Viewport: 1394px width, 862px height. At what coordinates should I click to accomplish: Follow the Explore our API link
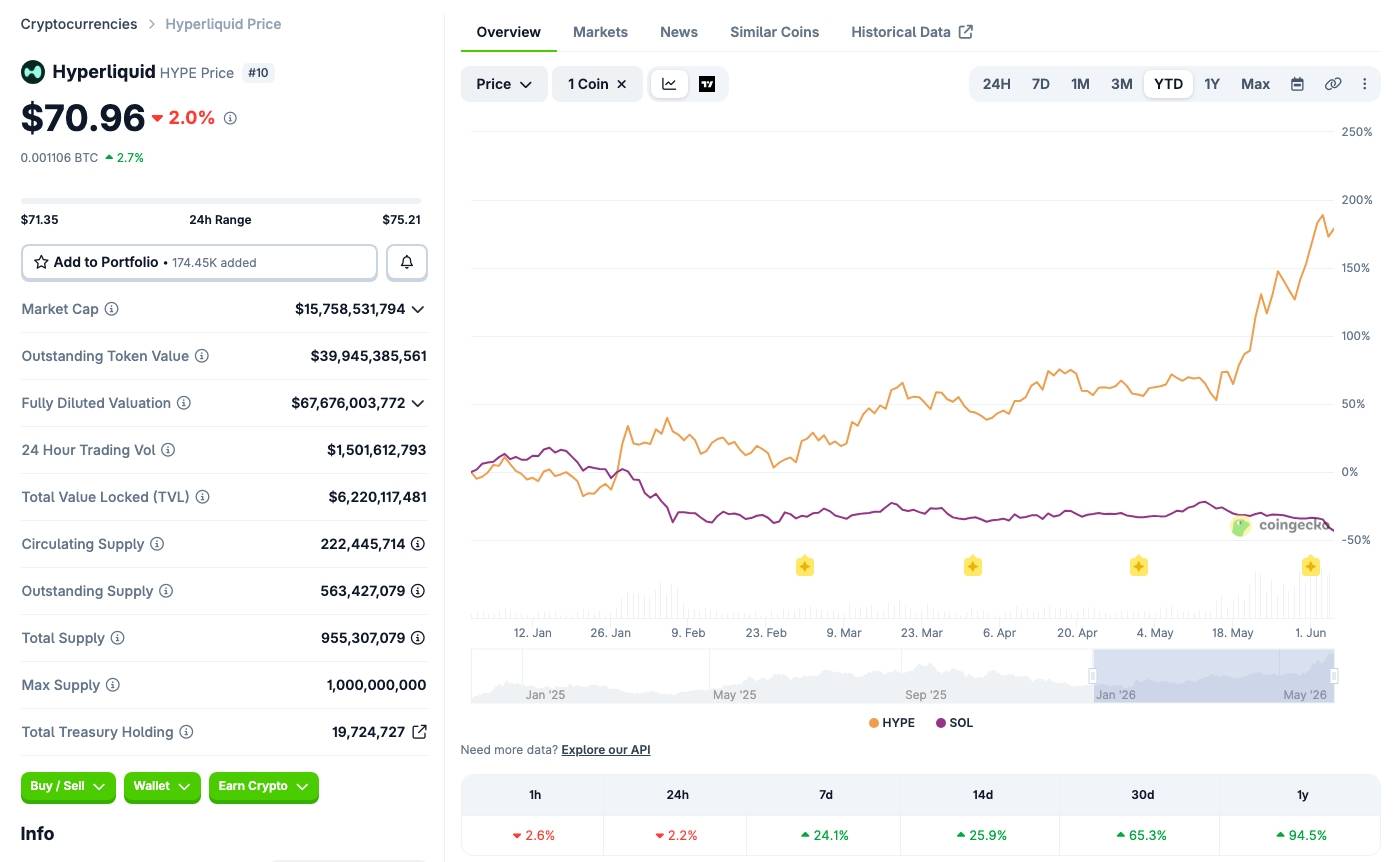coord(606,750)
